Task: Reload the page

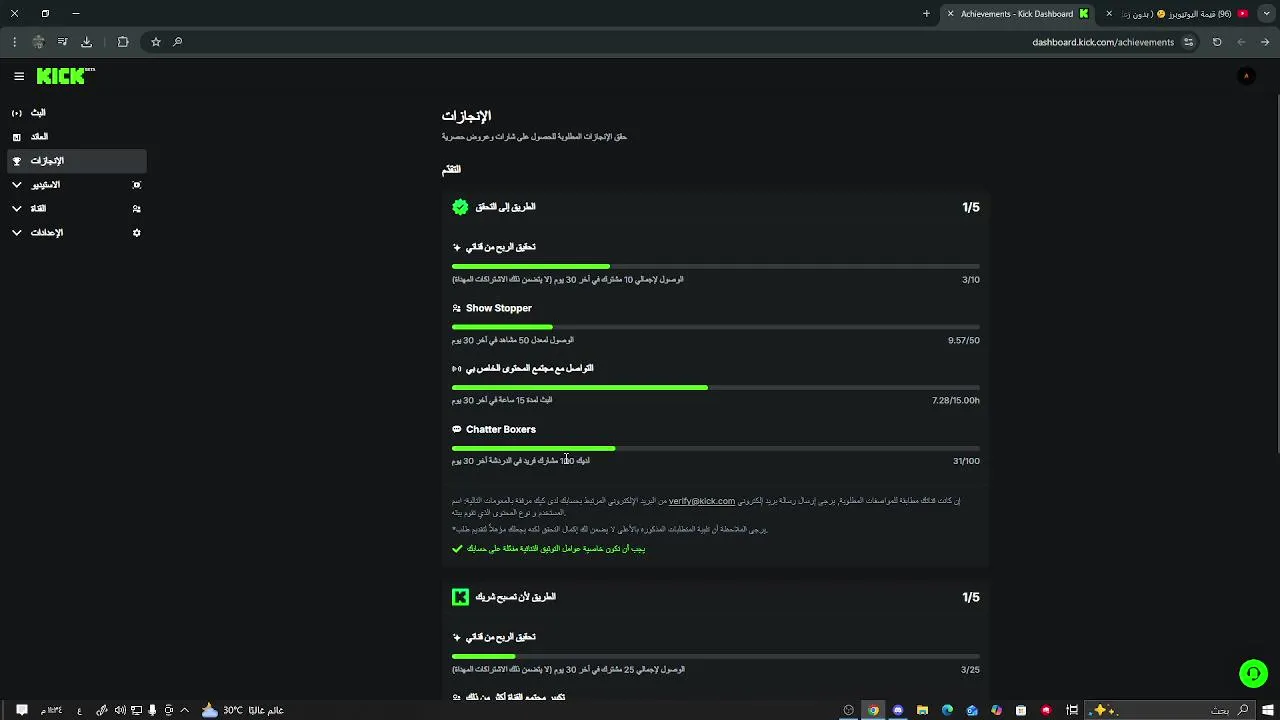Action: 1217,42
